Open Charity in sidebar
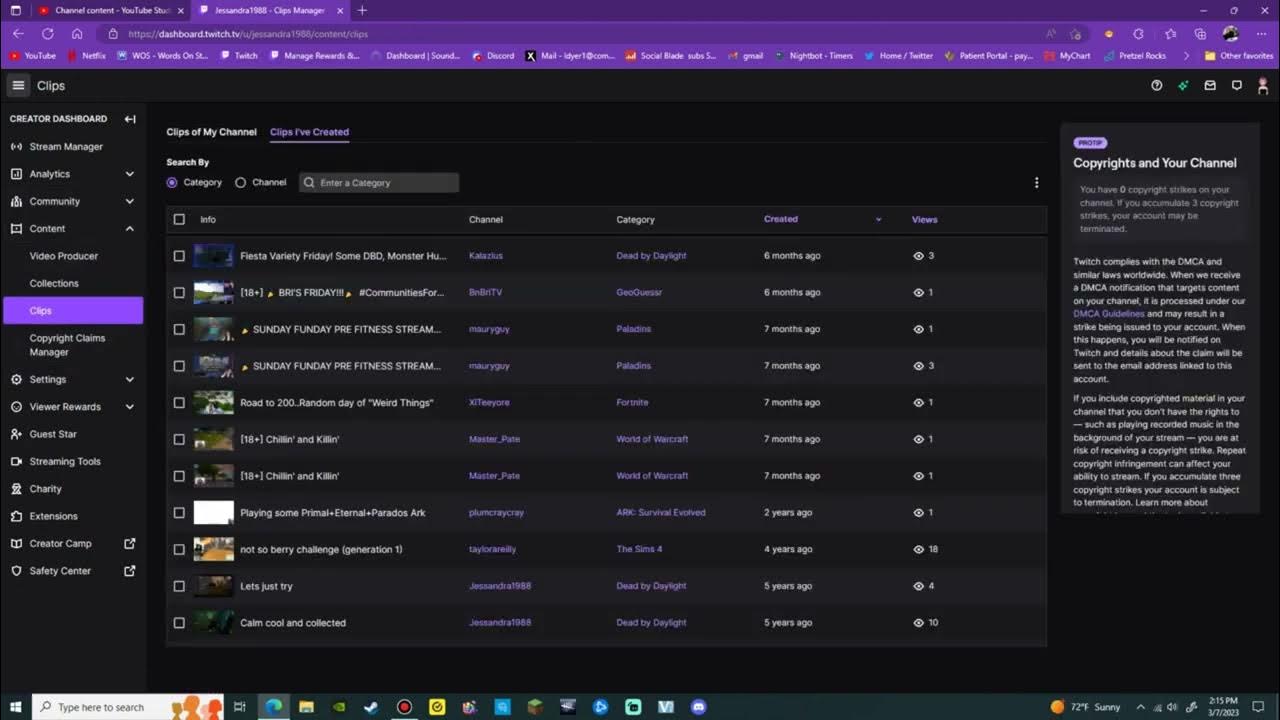Viewport: 1280px width, 720px height. pyautogui.click(x=46, y=489)
